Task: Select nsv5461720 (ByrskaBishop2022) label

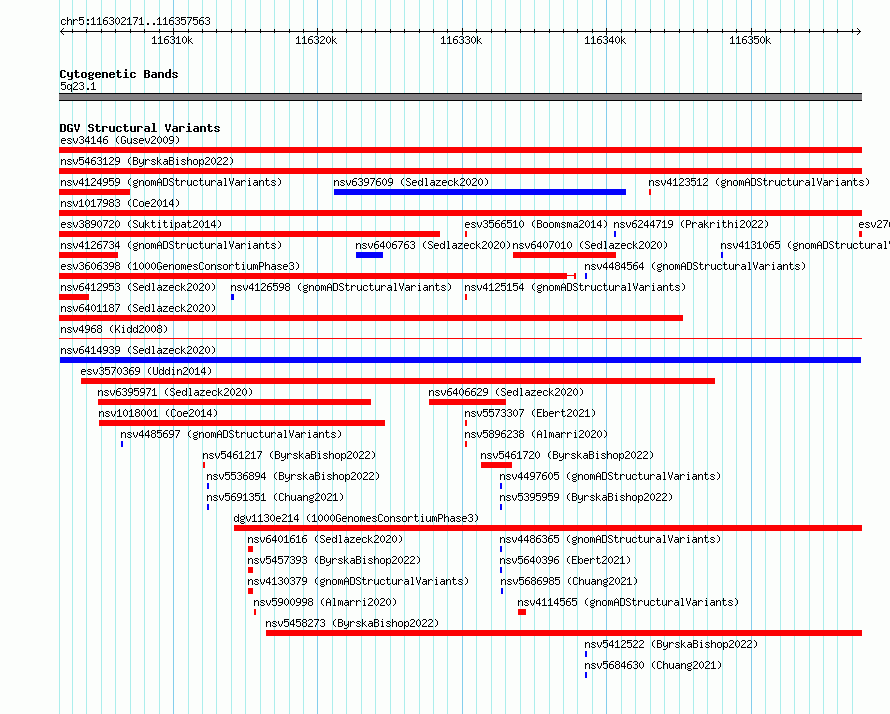Action: [567, 455]
